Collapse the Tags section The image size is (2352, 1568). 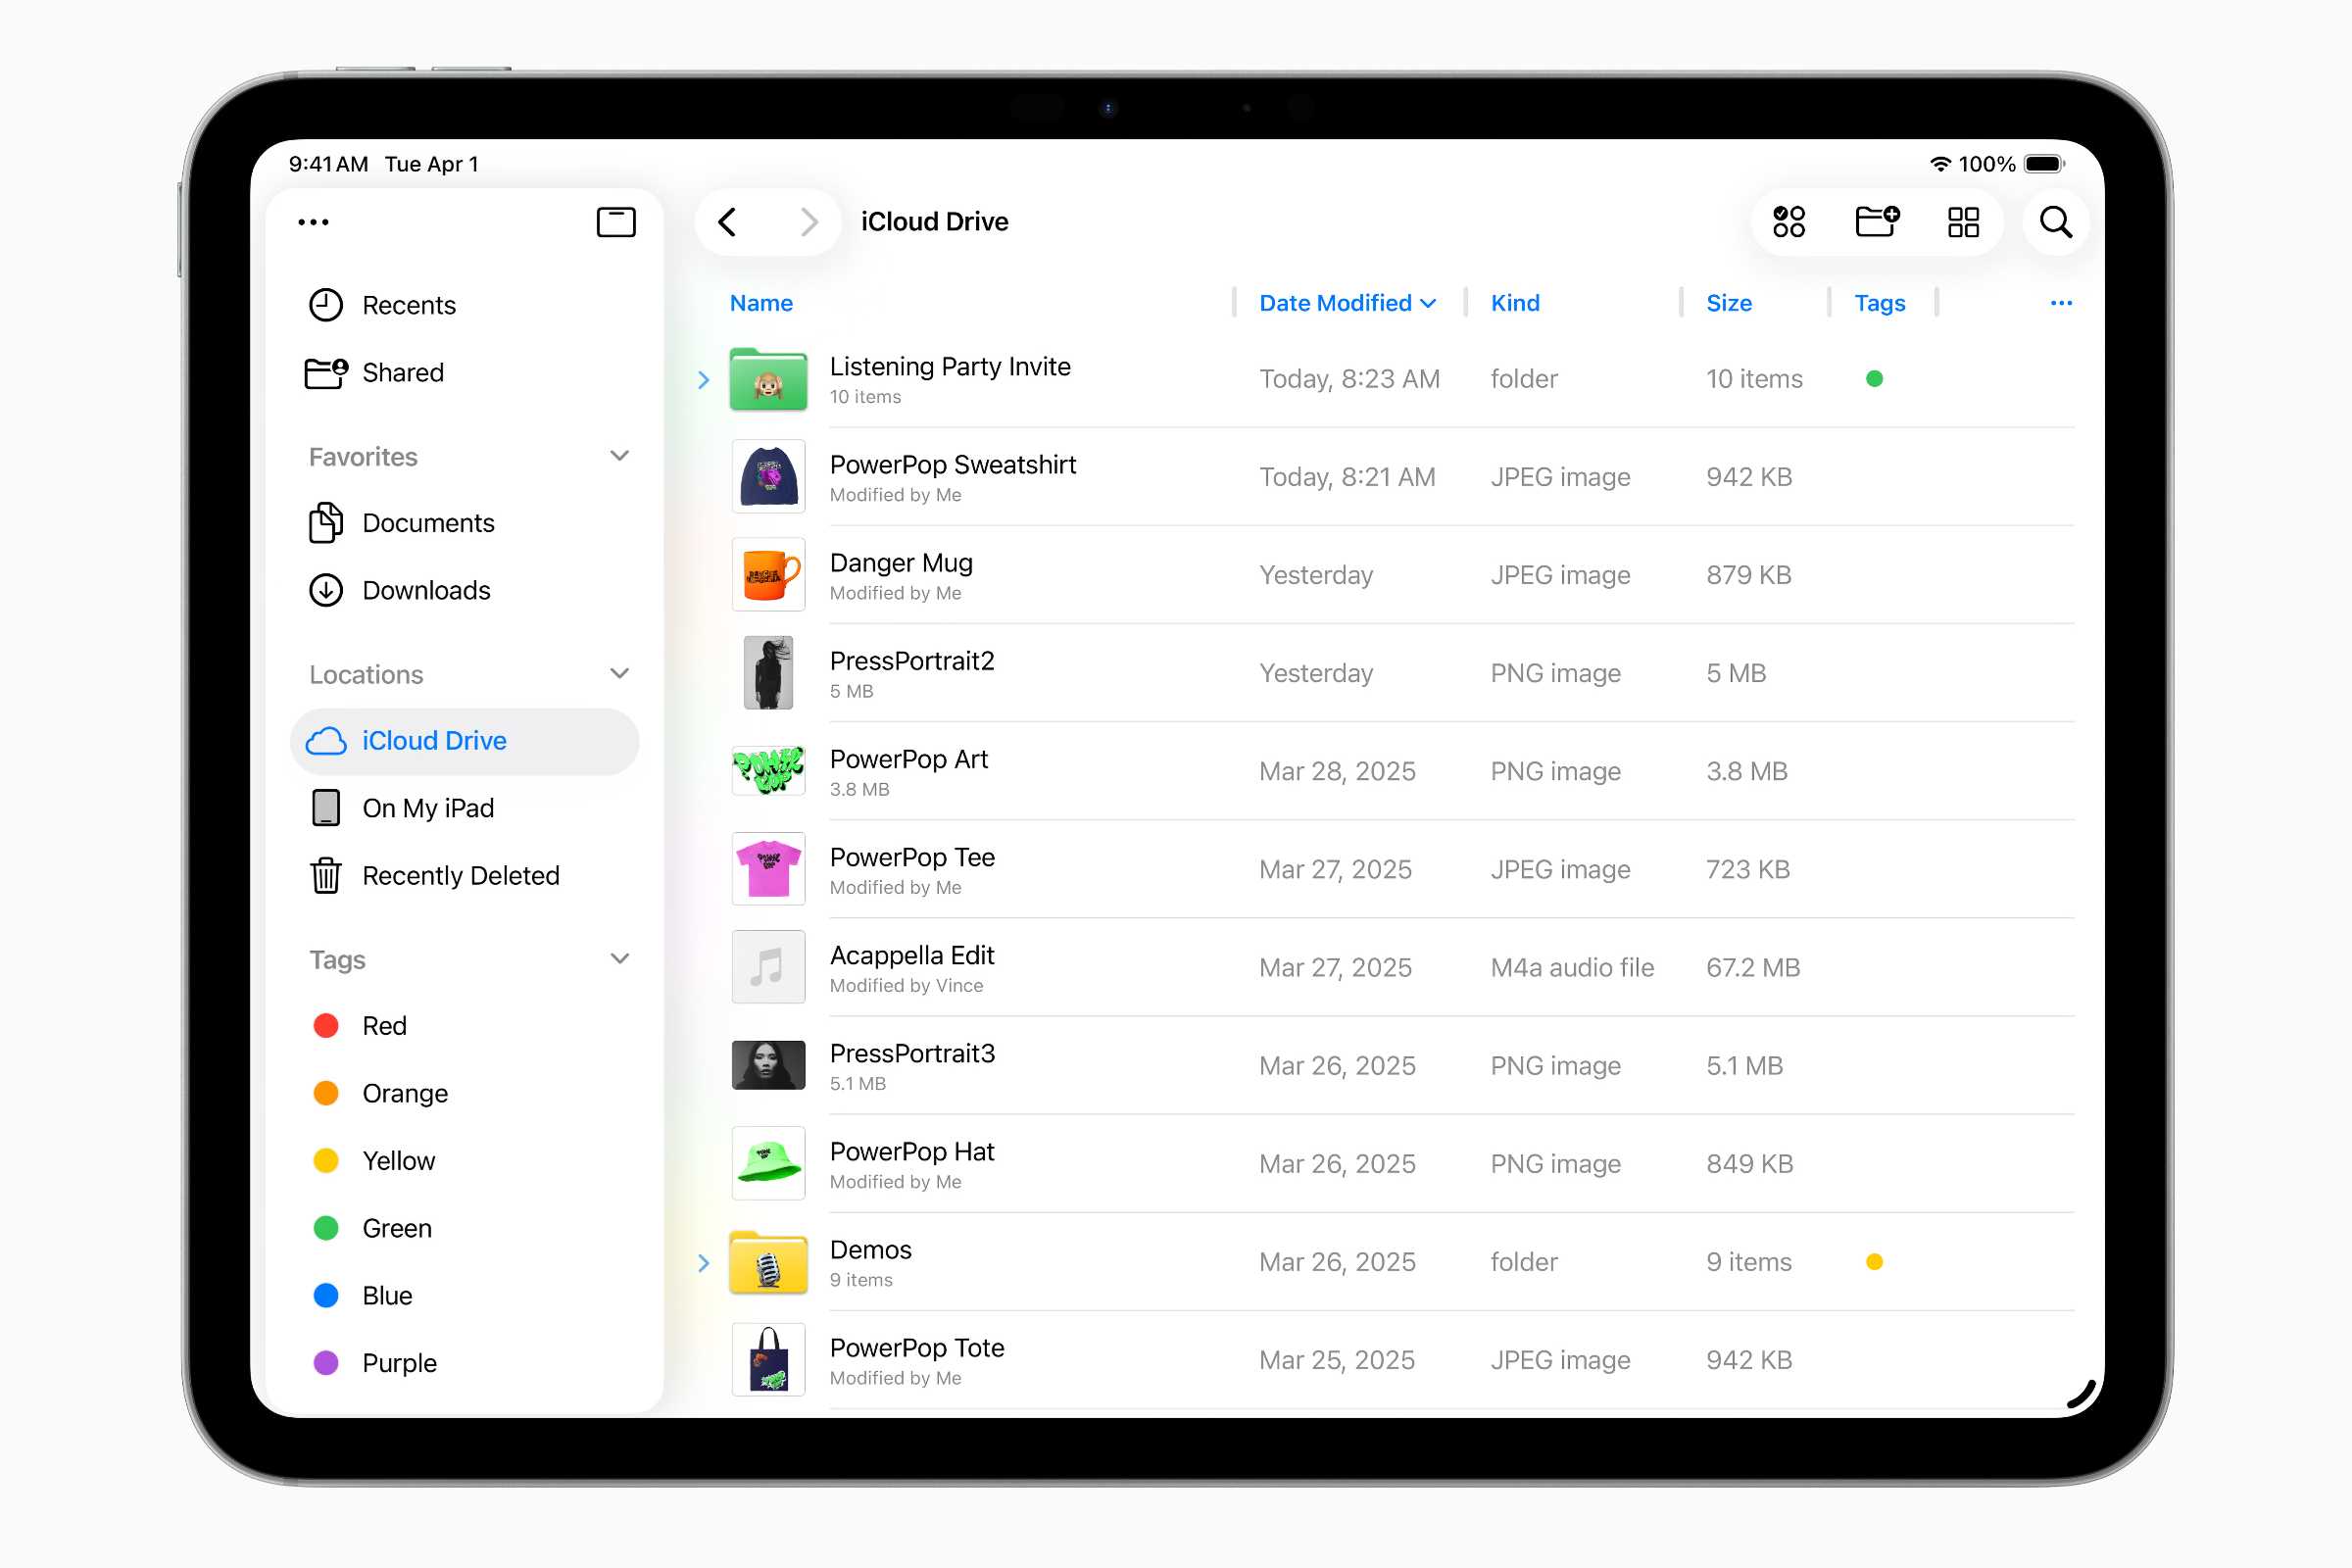coord(619,958)
